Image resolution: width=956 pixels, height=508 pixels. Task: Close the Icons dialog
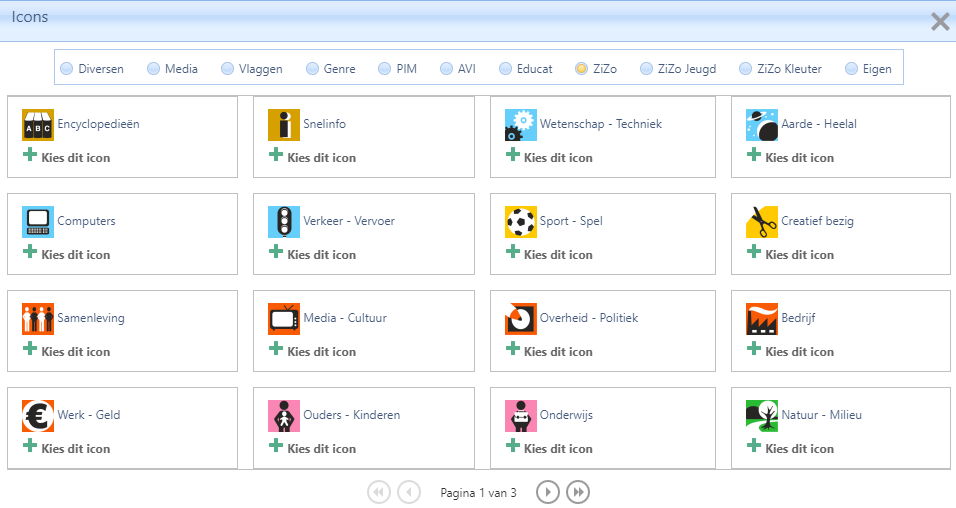coord(940,22)
